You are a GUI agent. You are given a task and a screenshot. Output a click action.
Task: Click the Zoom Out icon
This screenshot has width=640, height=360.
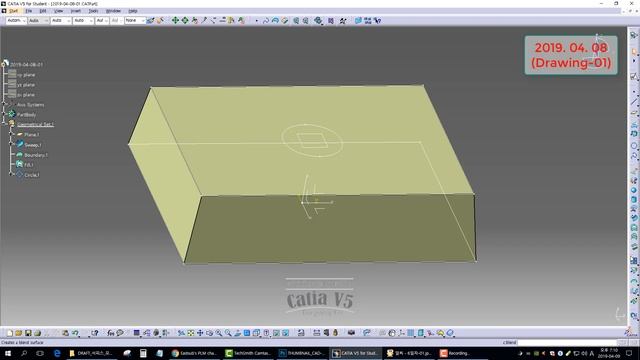point(228,333)
